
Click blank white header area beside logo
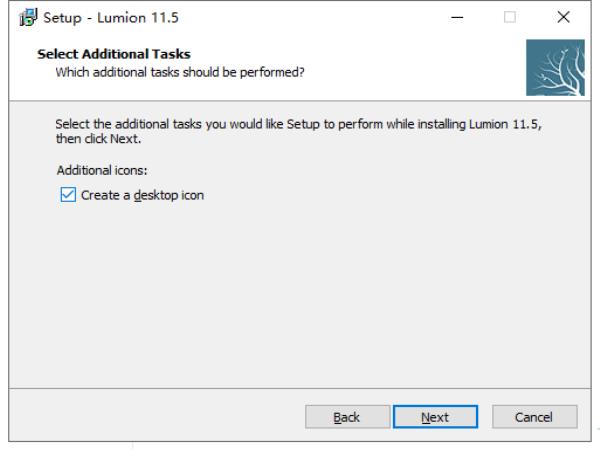coord(413,67)
